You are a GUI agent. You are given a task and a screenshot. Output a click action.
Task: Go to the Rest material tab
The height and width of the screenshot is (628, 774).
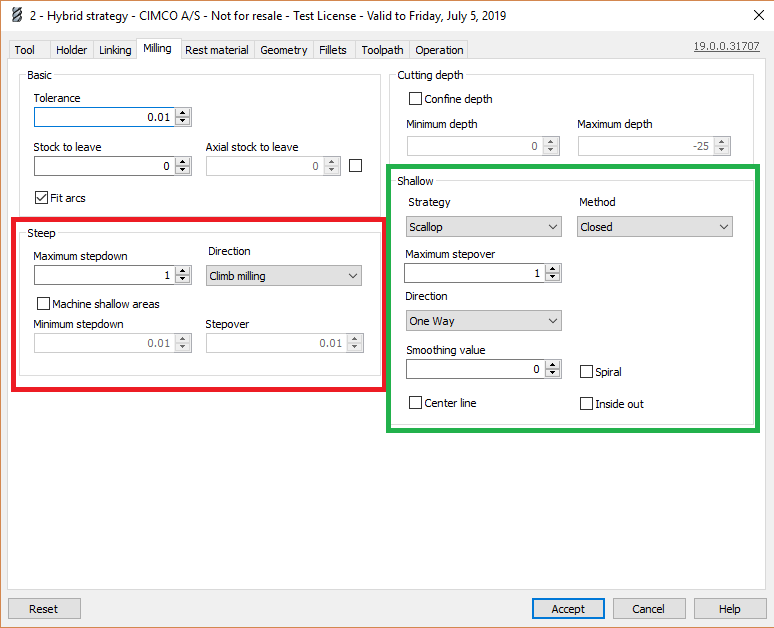coord(217,50)
